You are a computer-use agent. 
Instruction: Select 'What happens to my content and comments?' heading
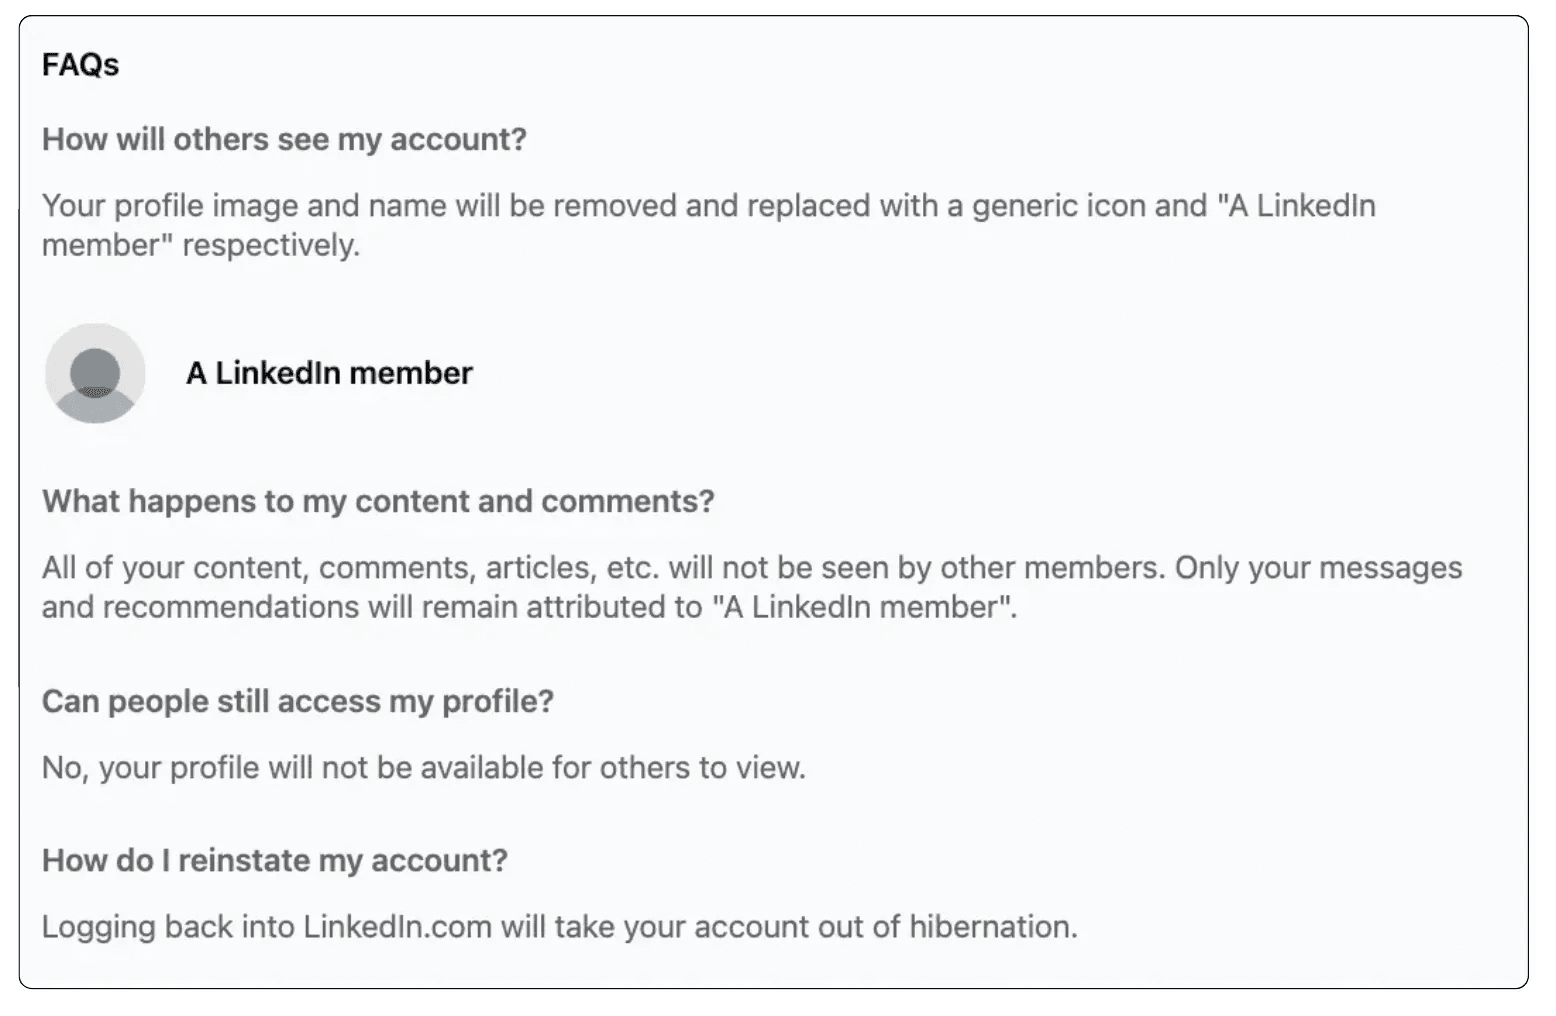tap(378, 501)
